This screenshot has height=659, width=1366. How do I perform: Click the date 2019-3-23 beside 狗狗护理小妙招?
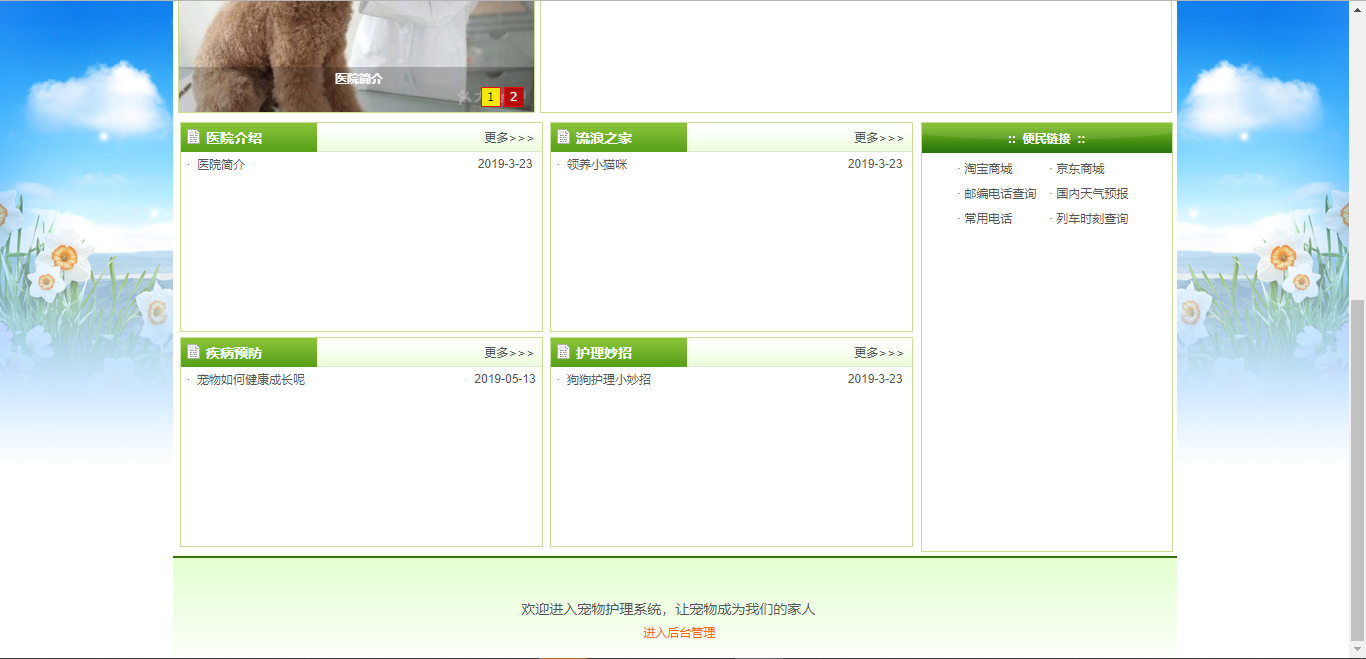(x=875, y=379)
